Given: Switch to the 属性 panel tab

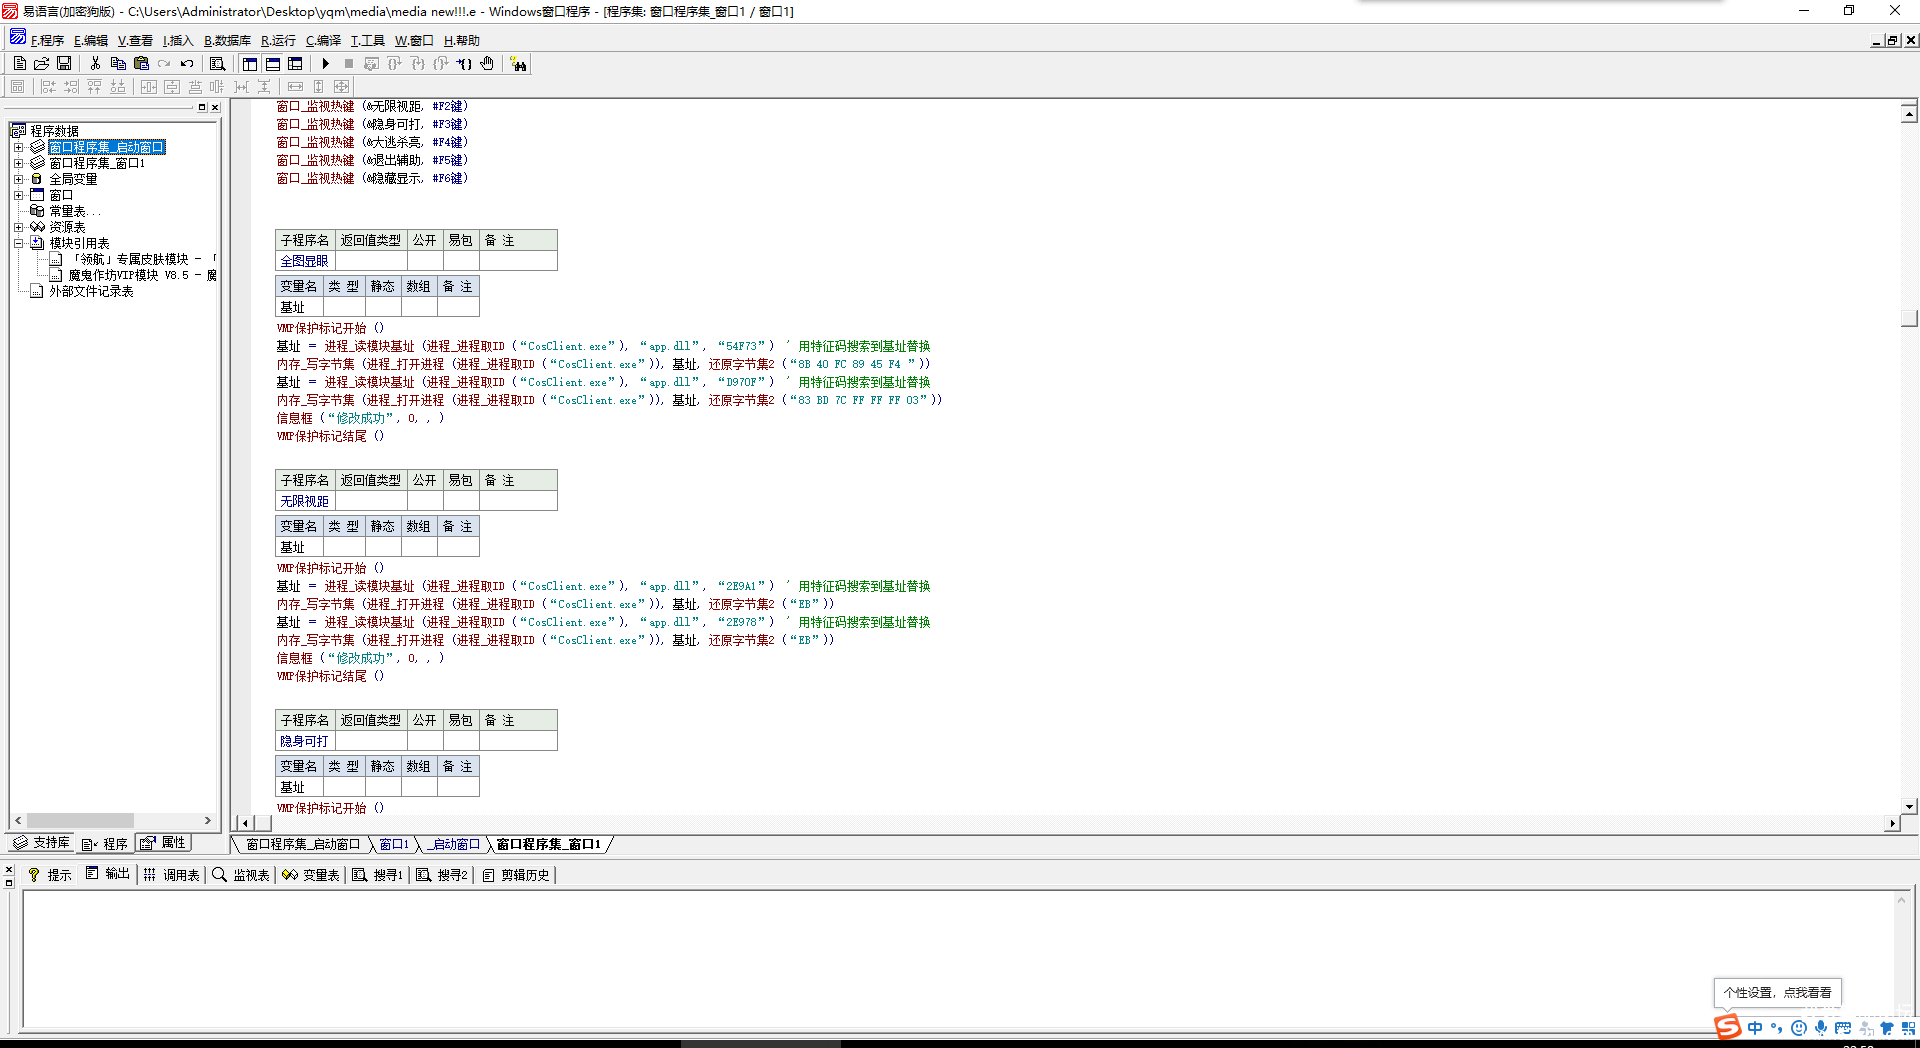Looking at the screenshot, I should click(163, 843).
